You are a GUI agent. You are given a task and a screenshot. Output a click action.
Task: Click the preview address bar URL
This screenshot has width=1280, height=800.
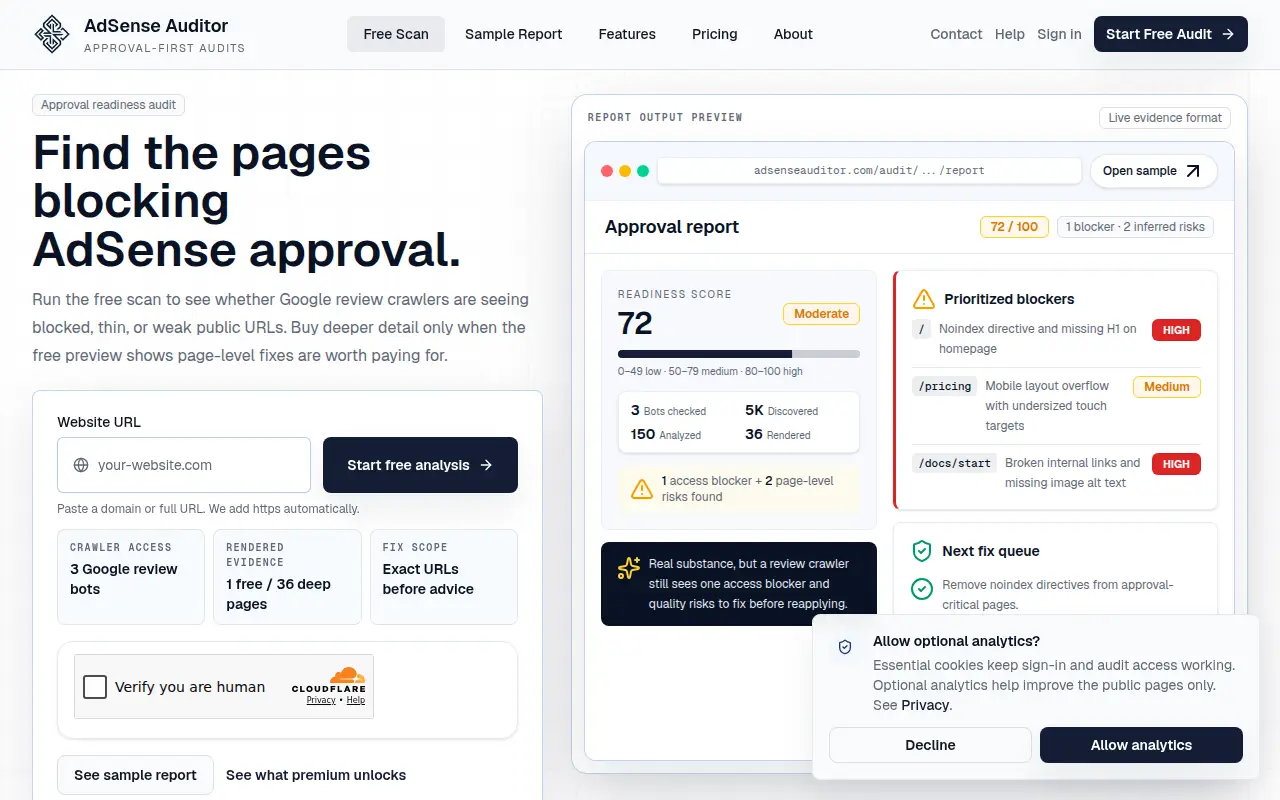click(869, 171)
